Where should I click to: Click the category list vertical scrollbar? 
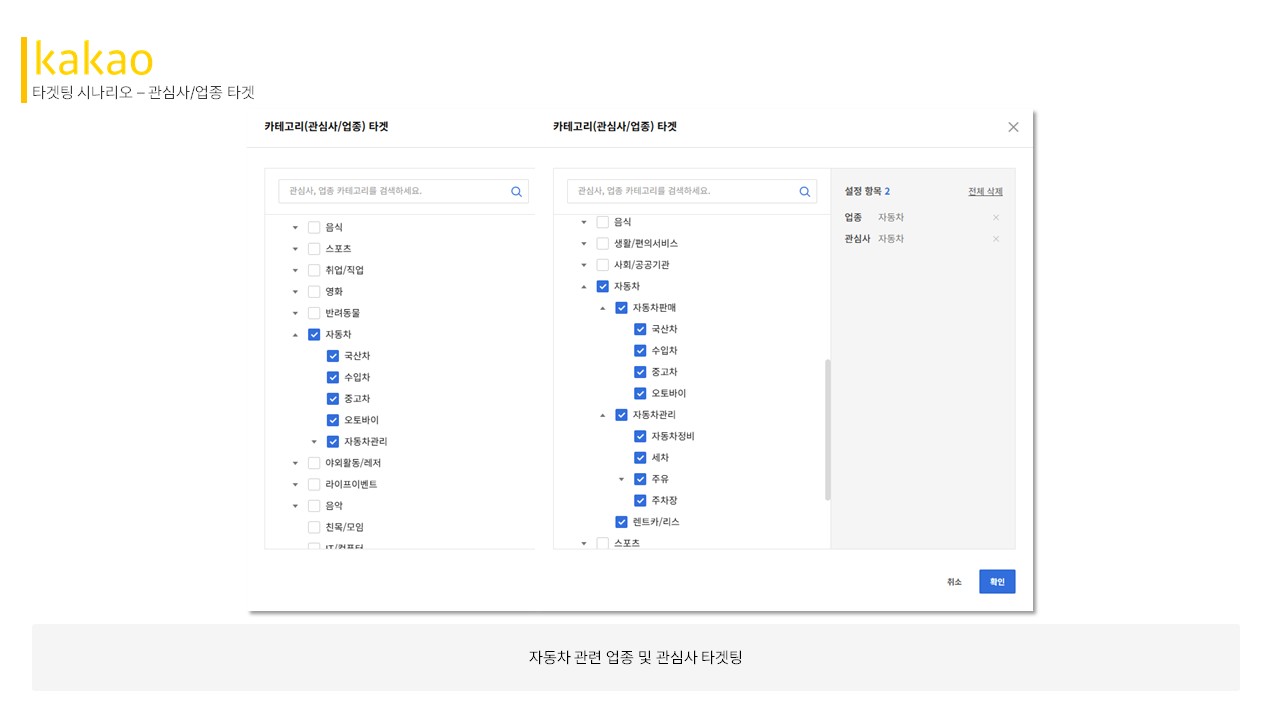click(x=827, y=430)
